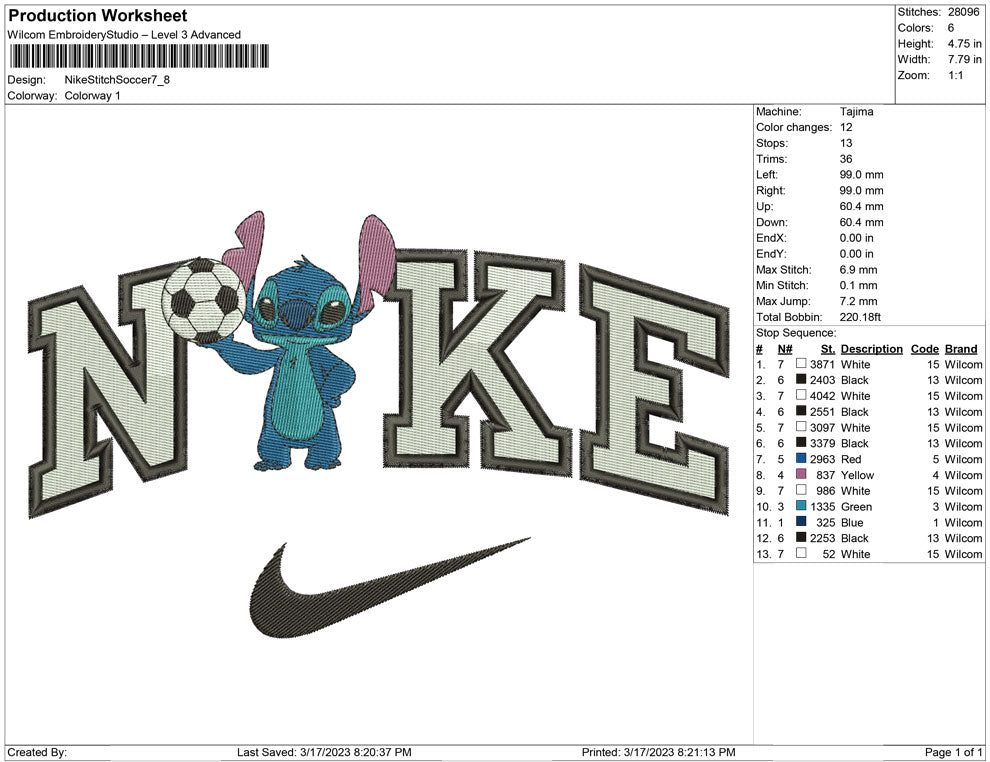Click the 'Printed: 3/17/2023 8:21:13 PM' footer
This screenshot has height=762, width=990.
[659, 752]
